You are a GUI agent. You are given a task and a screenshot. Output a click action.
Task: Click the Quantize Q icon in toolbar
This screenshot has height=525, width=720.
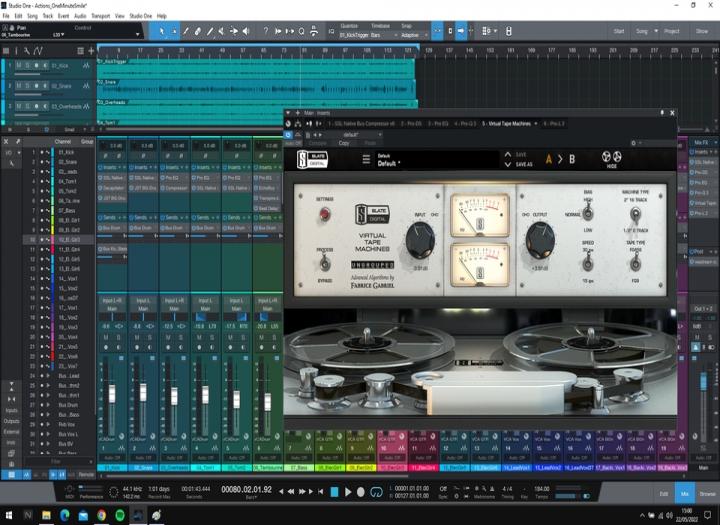click(301, 31)
